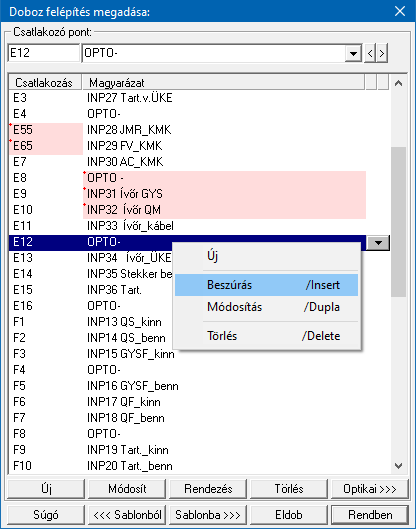Open the Súgó help button

pos(46,514)
